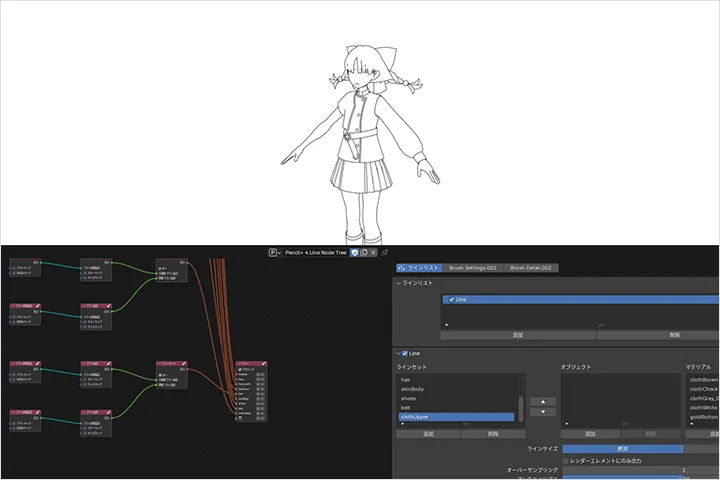Image resolution: width=720 pixels, height=480 pixels.
Task: Collapse the ラインリスト panel header
Action: 398,283
